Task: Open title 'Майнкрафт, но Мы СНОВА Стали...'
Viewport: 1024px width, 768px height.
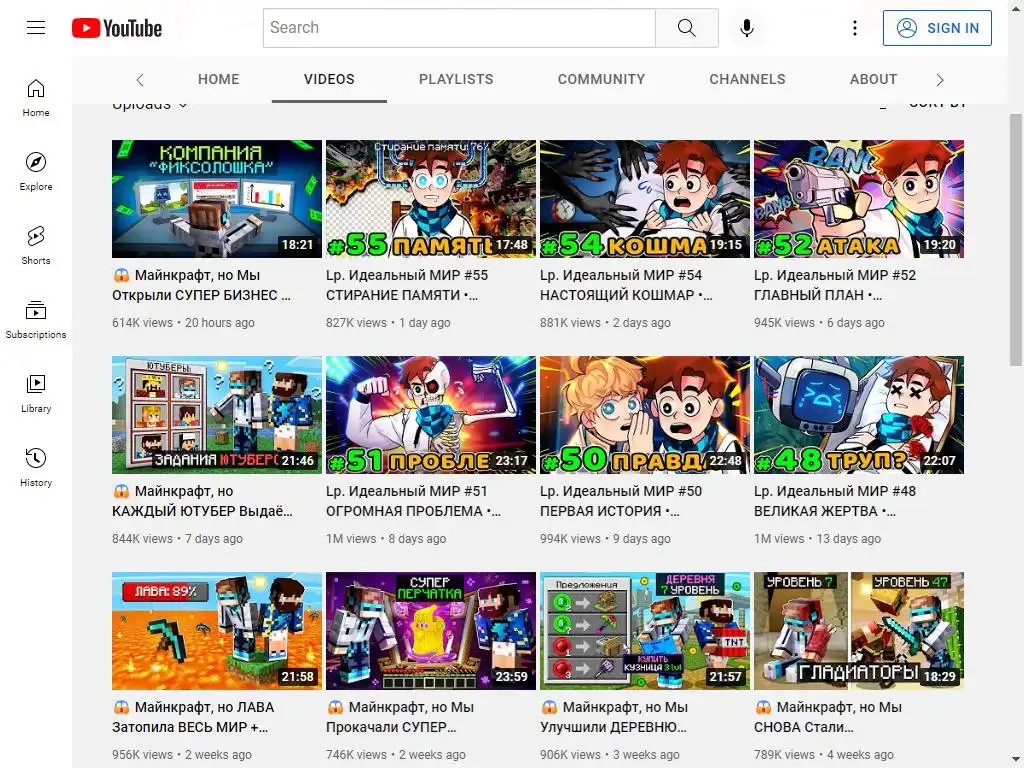Action: (828, 717)
